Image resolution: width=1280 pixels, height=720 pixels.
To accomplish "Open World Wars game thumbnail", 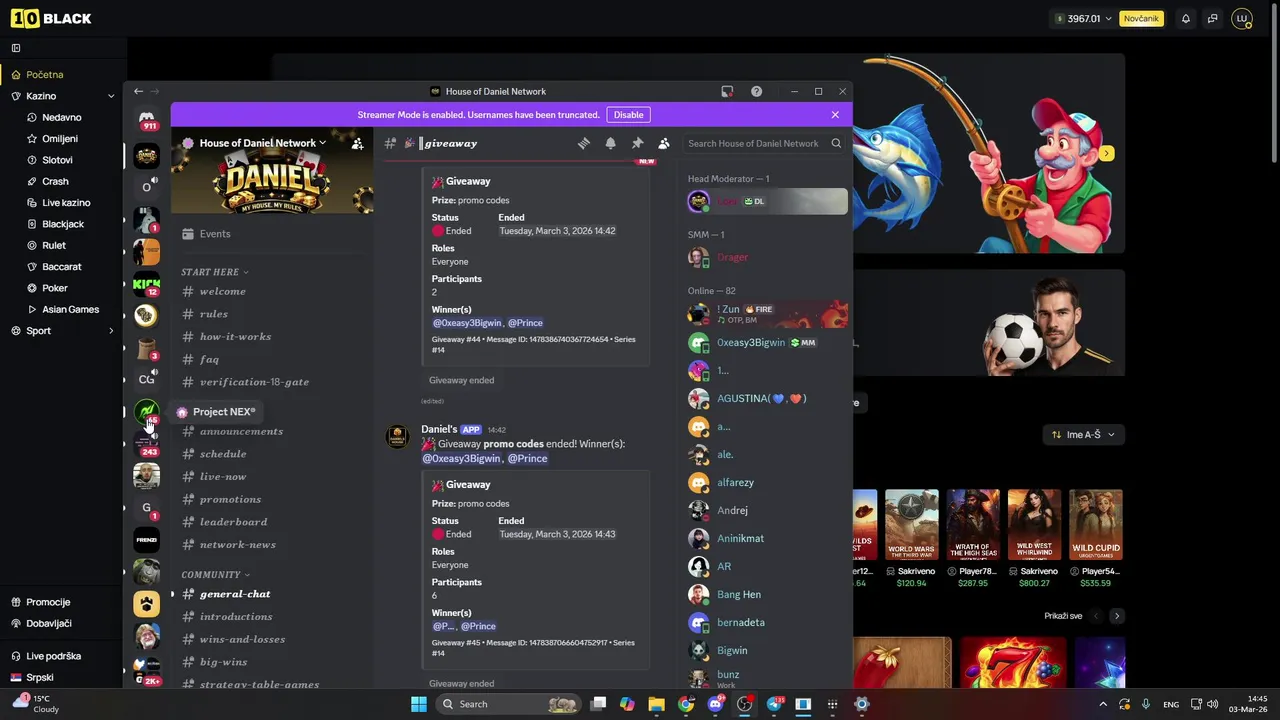I will pyautogui.click(x=912, y=524).
